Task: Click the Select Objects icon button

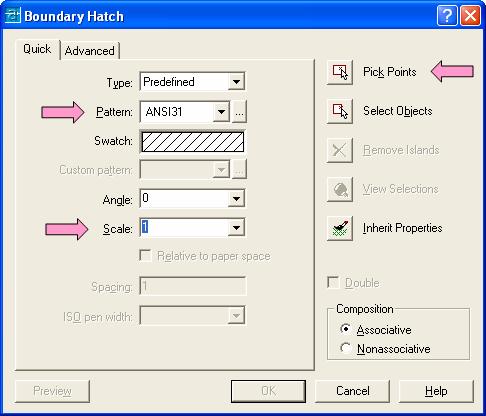Action: [x=340, y=111]
